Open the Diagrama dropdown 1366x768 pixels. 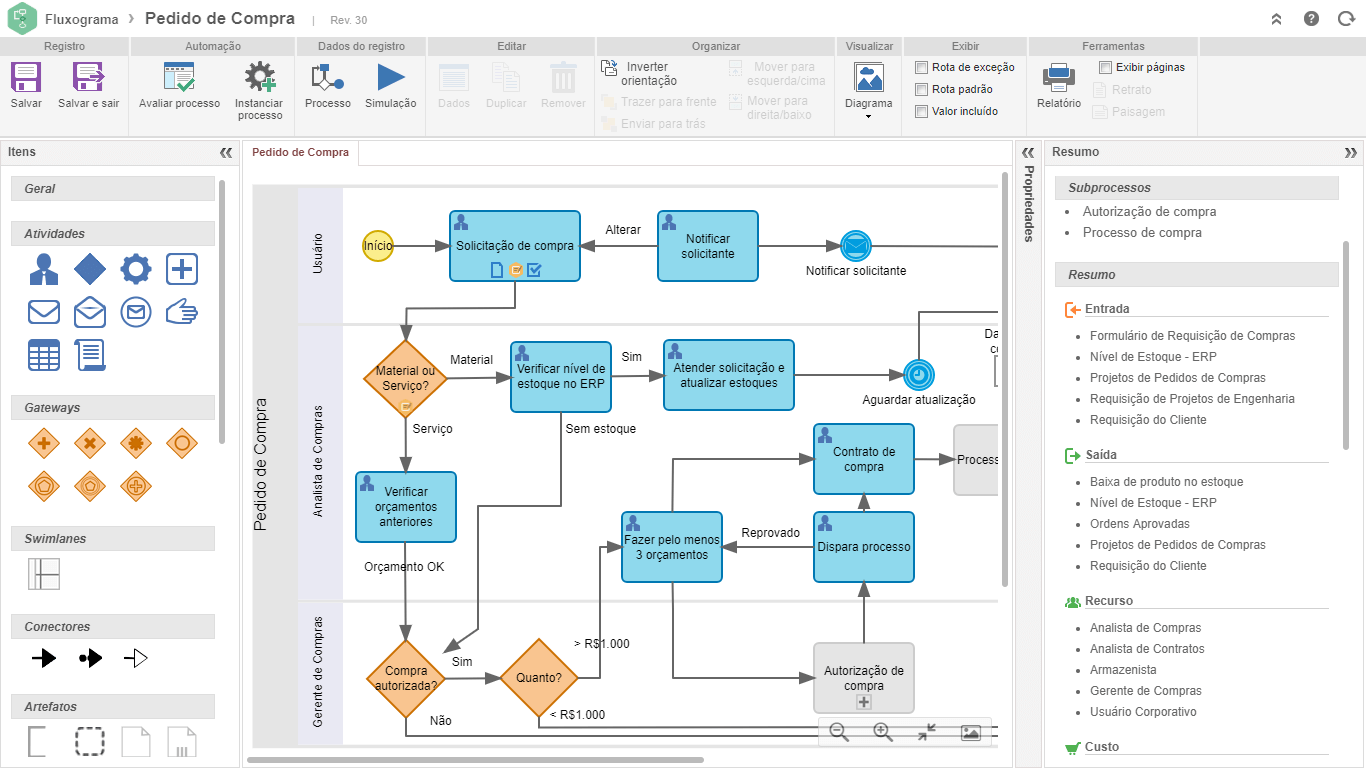[868, 90]
